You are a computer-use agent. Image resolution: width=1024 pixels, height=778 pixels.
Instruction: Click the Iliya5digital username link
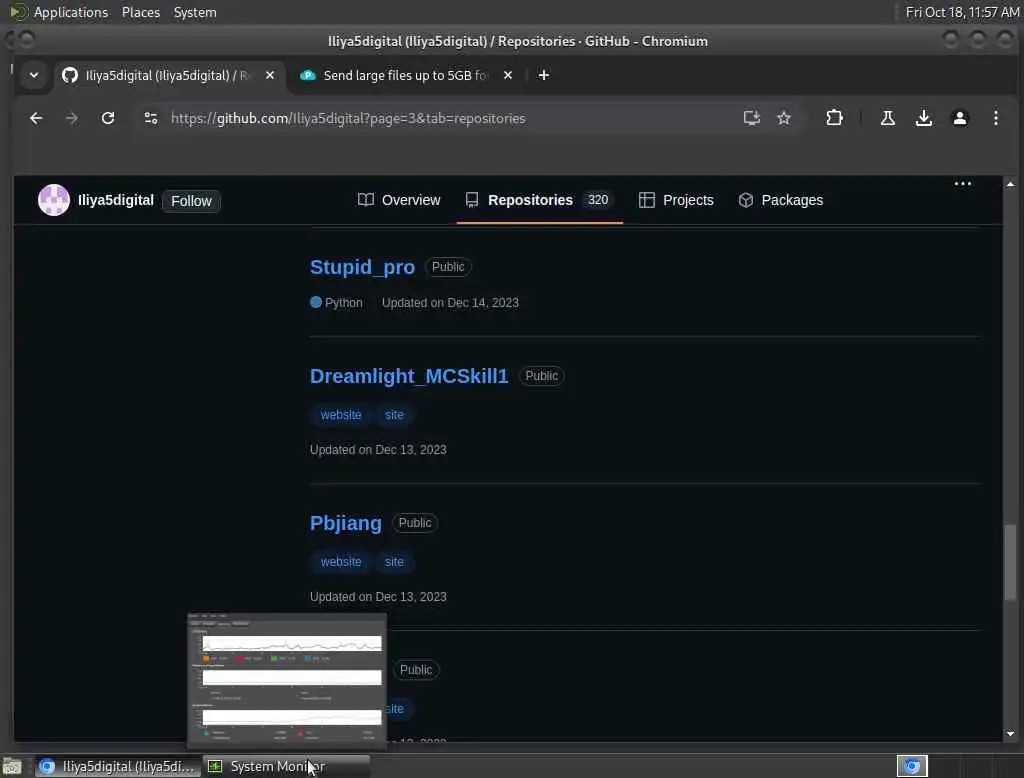pyautogui.click(x=116, y=200)
